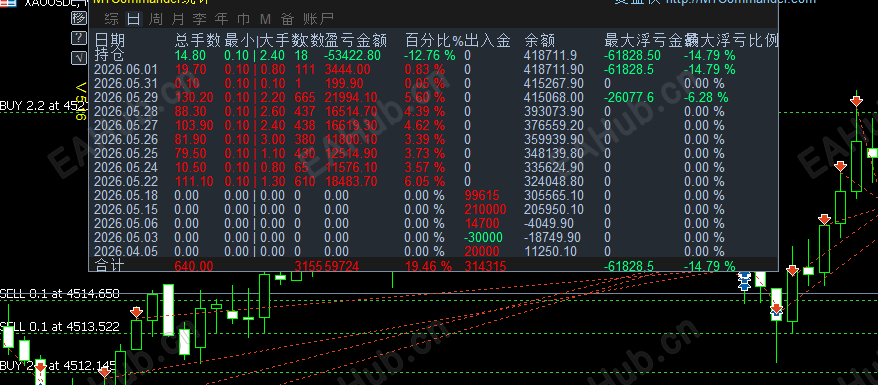Select the 2026.05.24 date row
This screenshot has height=385, width=878.
(x=126, y=167)
